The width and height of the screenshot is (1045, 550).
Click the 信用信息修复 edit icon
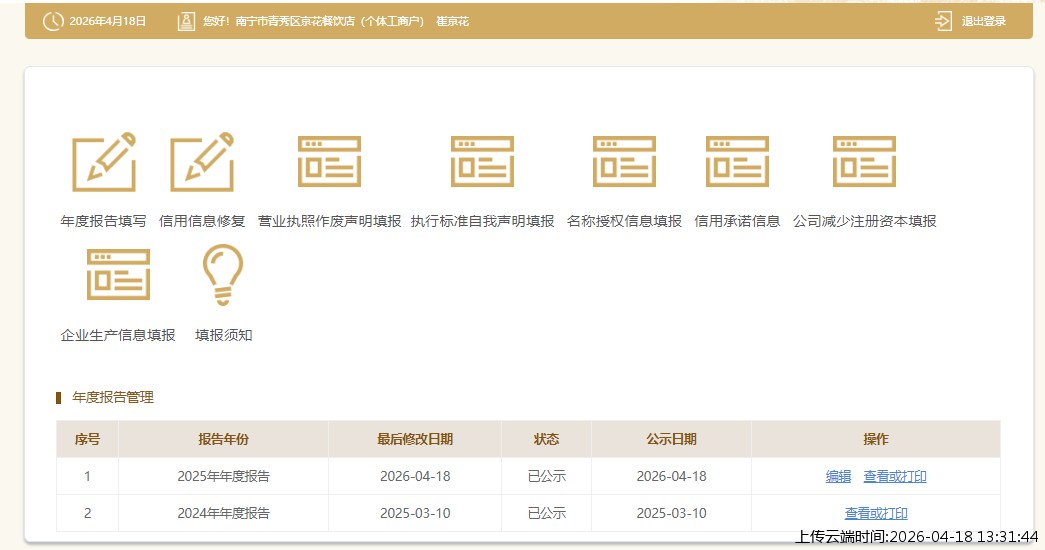pyautogui.click(x=201, y=162)
